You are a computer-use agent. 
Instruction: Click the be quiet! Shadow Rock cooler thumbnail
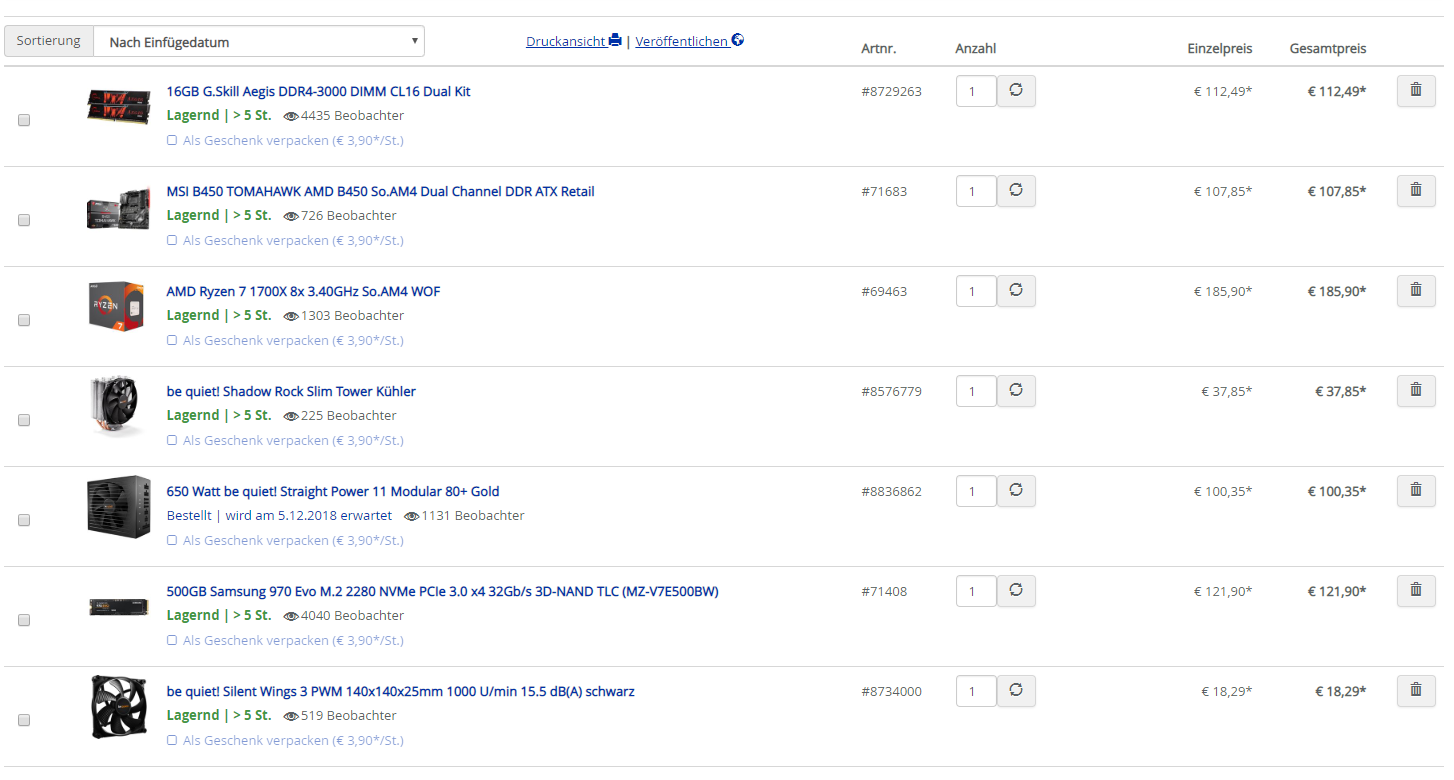(118, 406)
